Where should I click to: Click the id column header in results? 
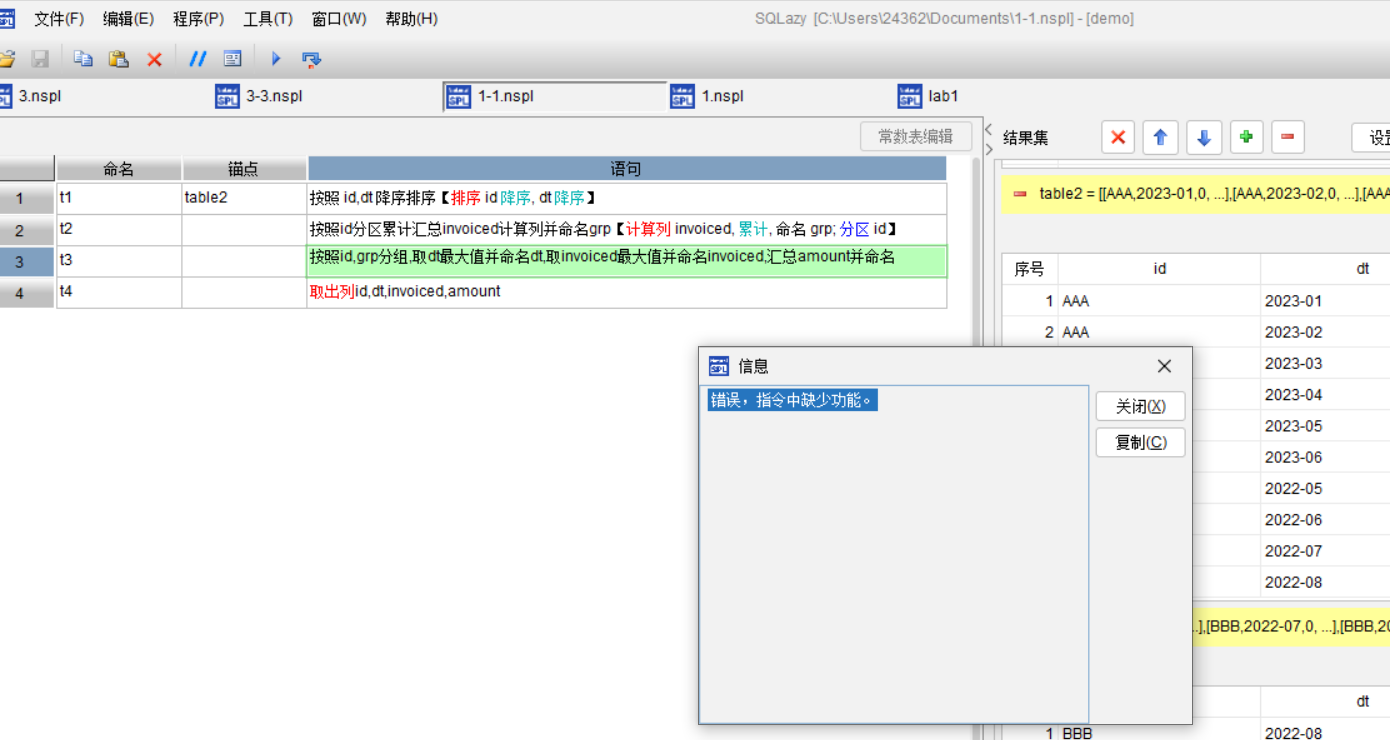pyautogui.click(x=1159, y=269)
